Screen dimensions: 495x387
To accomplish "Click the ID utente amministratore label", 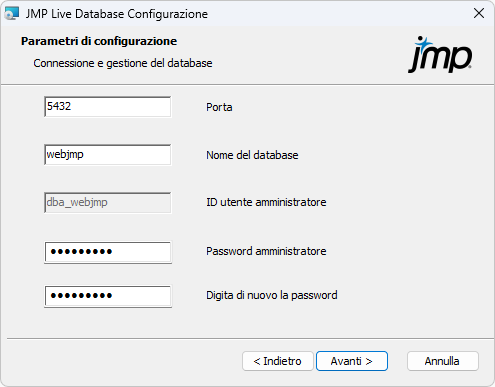I will 266,202.
